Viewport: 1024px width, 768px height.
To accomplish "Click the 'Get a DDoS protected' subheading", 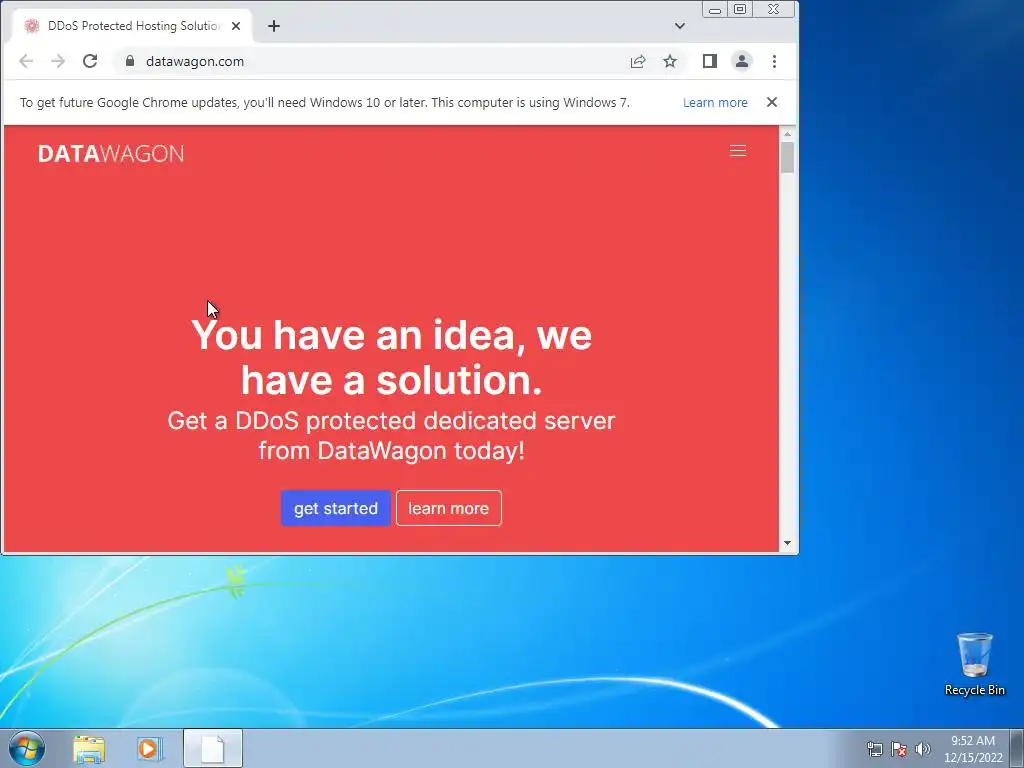I will tap(391, 436).
